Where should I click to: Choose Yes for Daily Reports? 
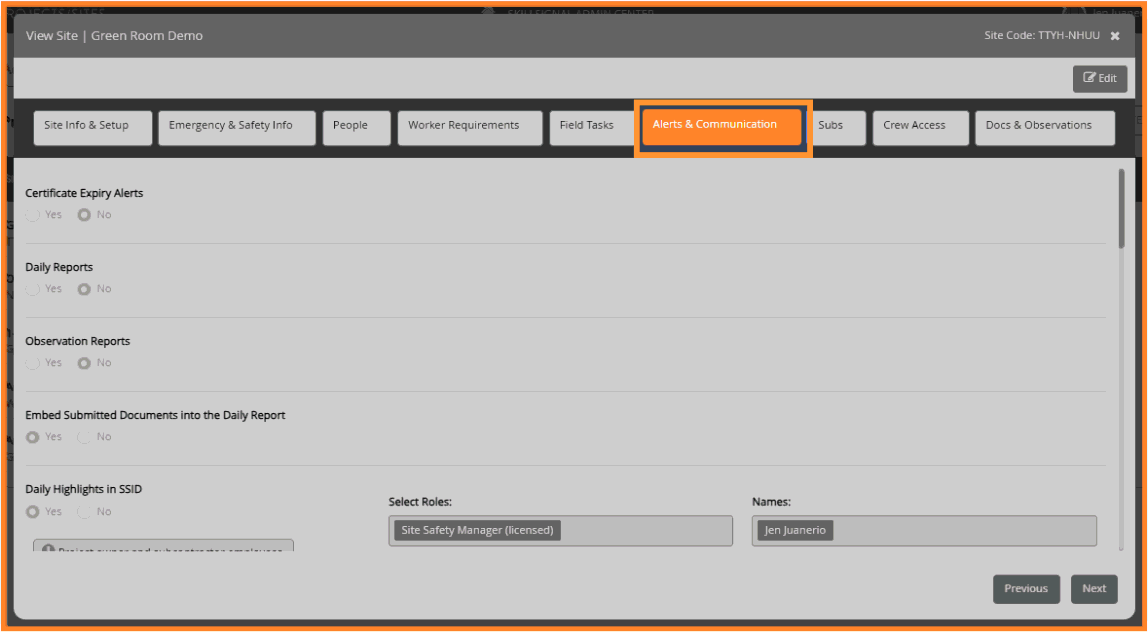pyautogui.click(x=32, y=289)
